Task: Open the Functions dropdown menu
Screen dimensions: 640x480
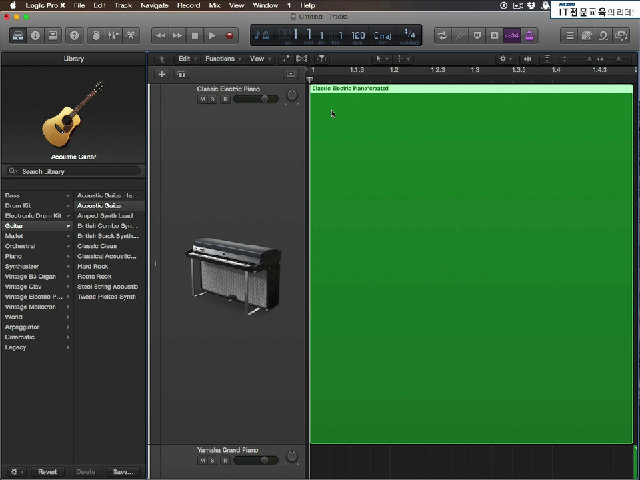Action: tap(223, 59)
